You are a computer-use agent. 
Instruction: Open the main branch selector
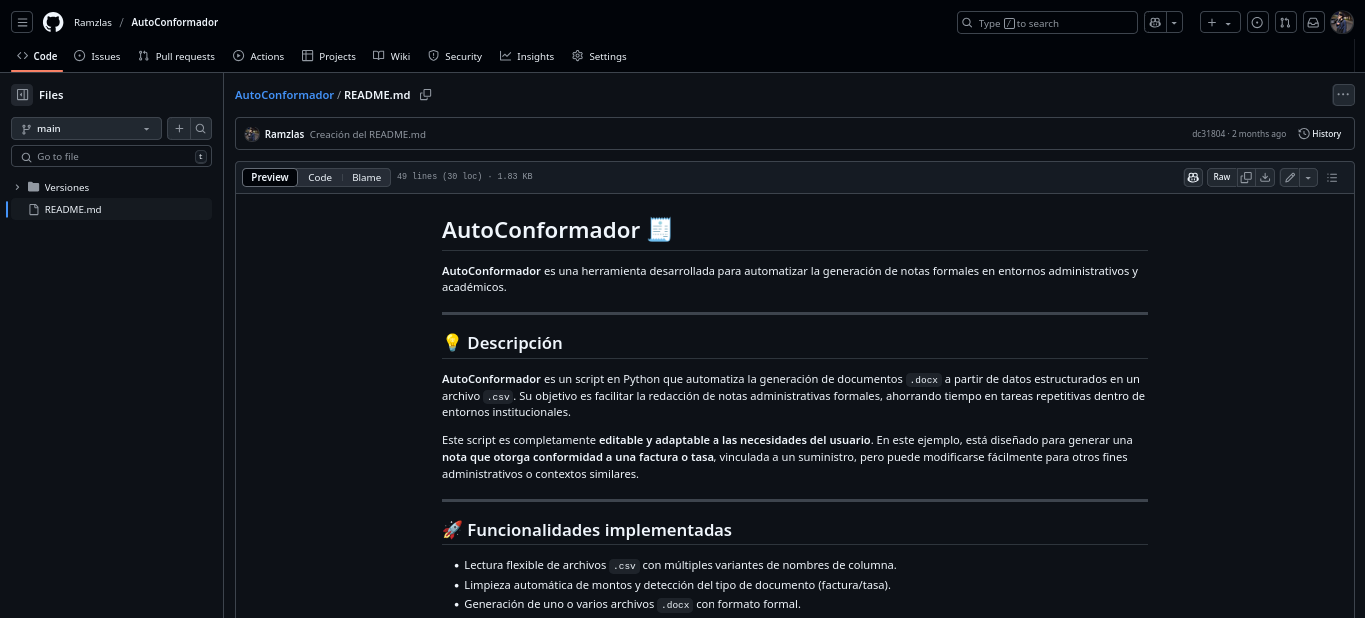click(x=86, y=128)
